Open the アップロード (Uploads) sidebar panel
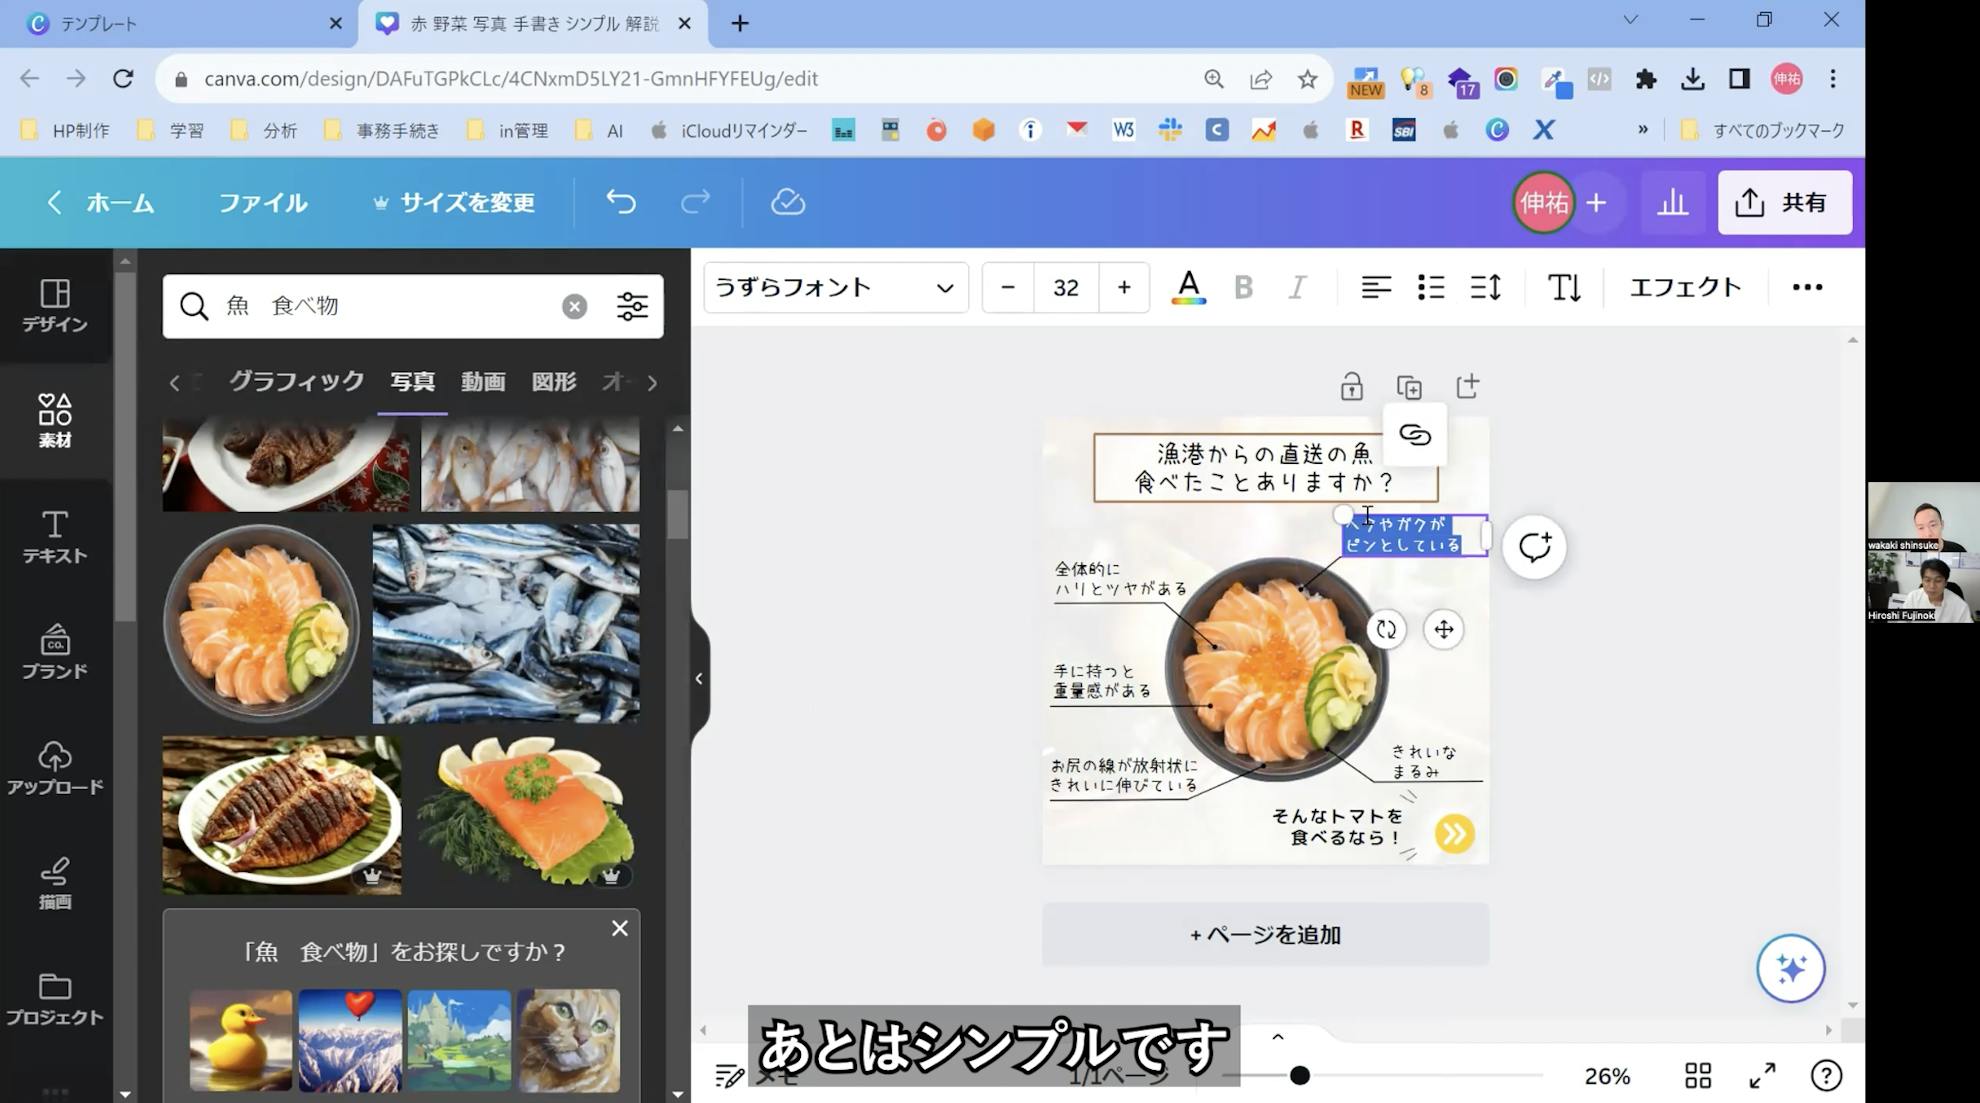Screen dimensions: 1980x1103 pos(55,768)
